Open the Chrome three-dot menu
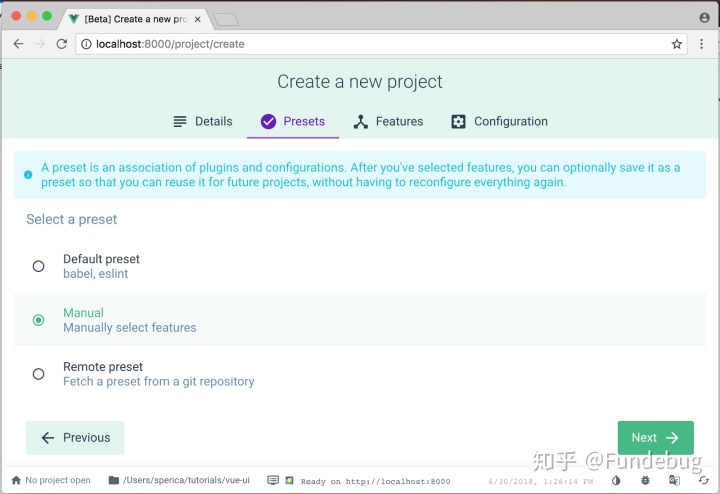The height and width of the screenshot is (494, 720). (701, 44)
